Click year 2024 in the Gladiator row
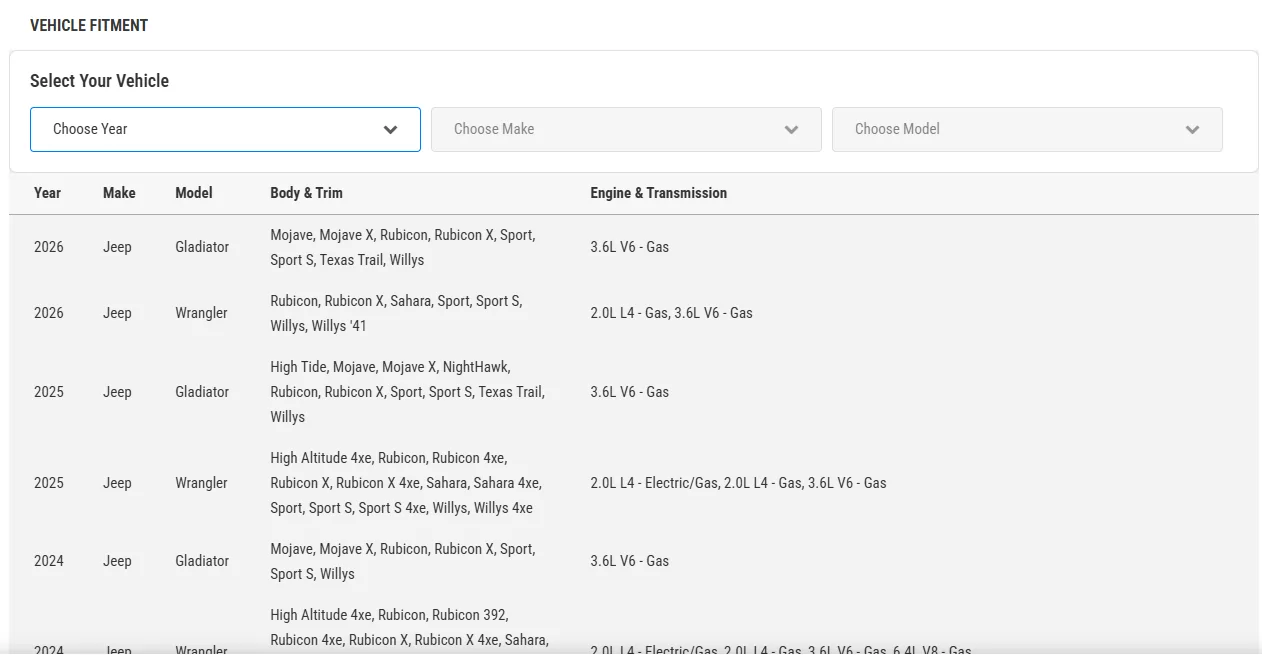This screenshot has width=1262, height=655. coord(49,561)
